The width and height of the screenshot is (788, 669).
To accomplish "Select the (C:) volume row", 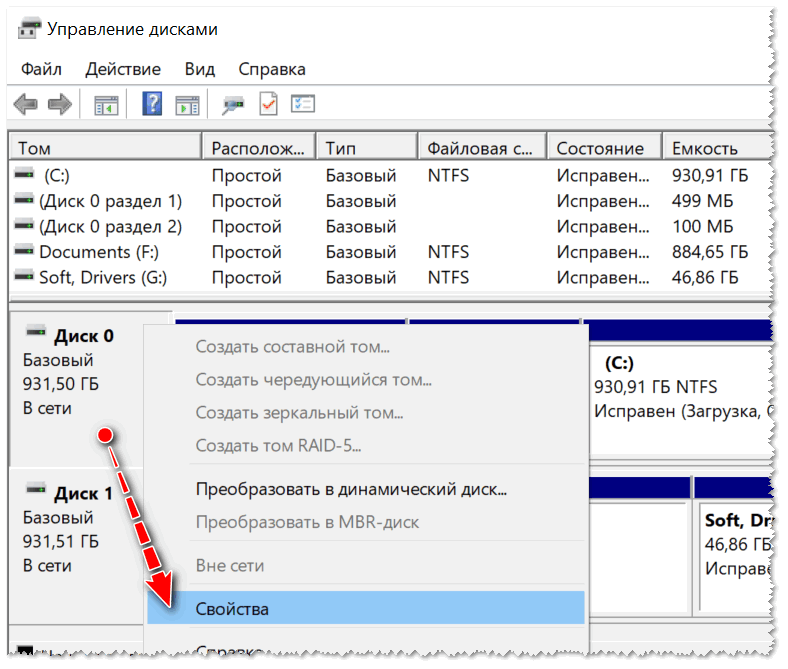I will 390,175.
